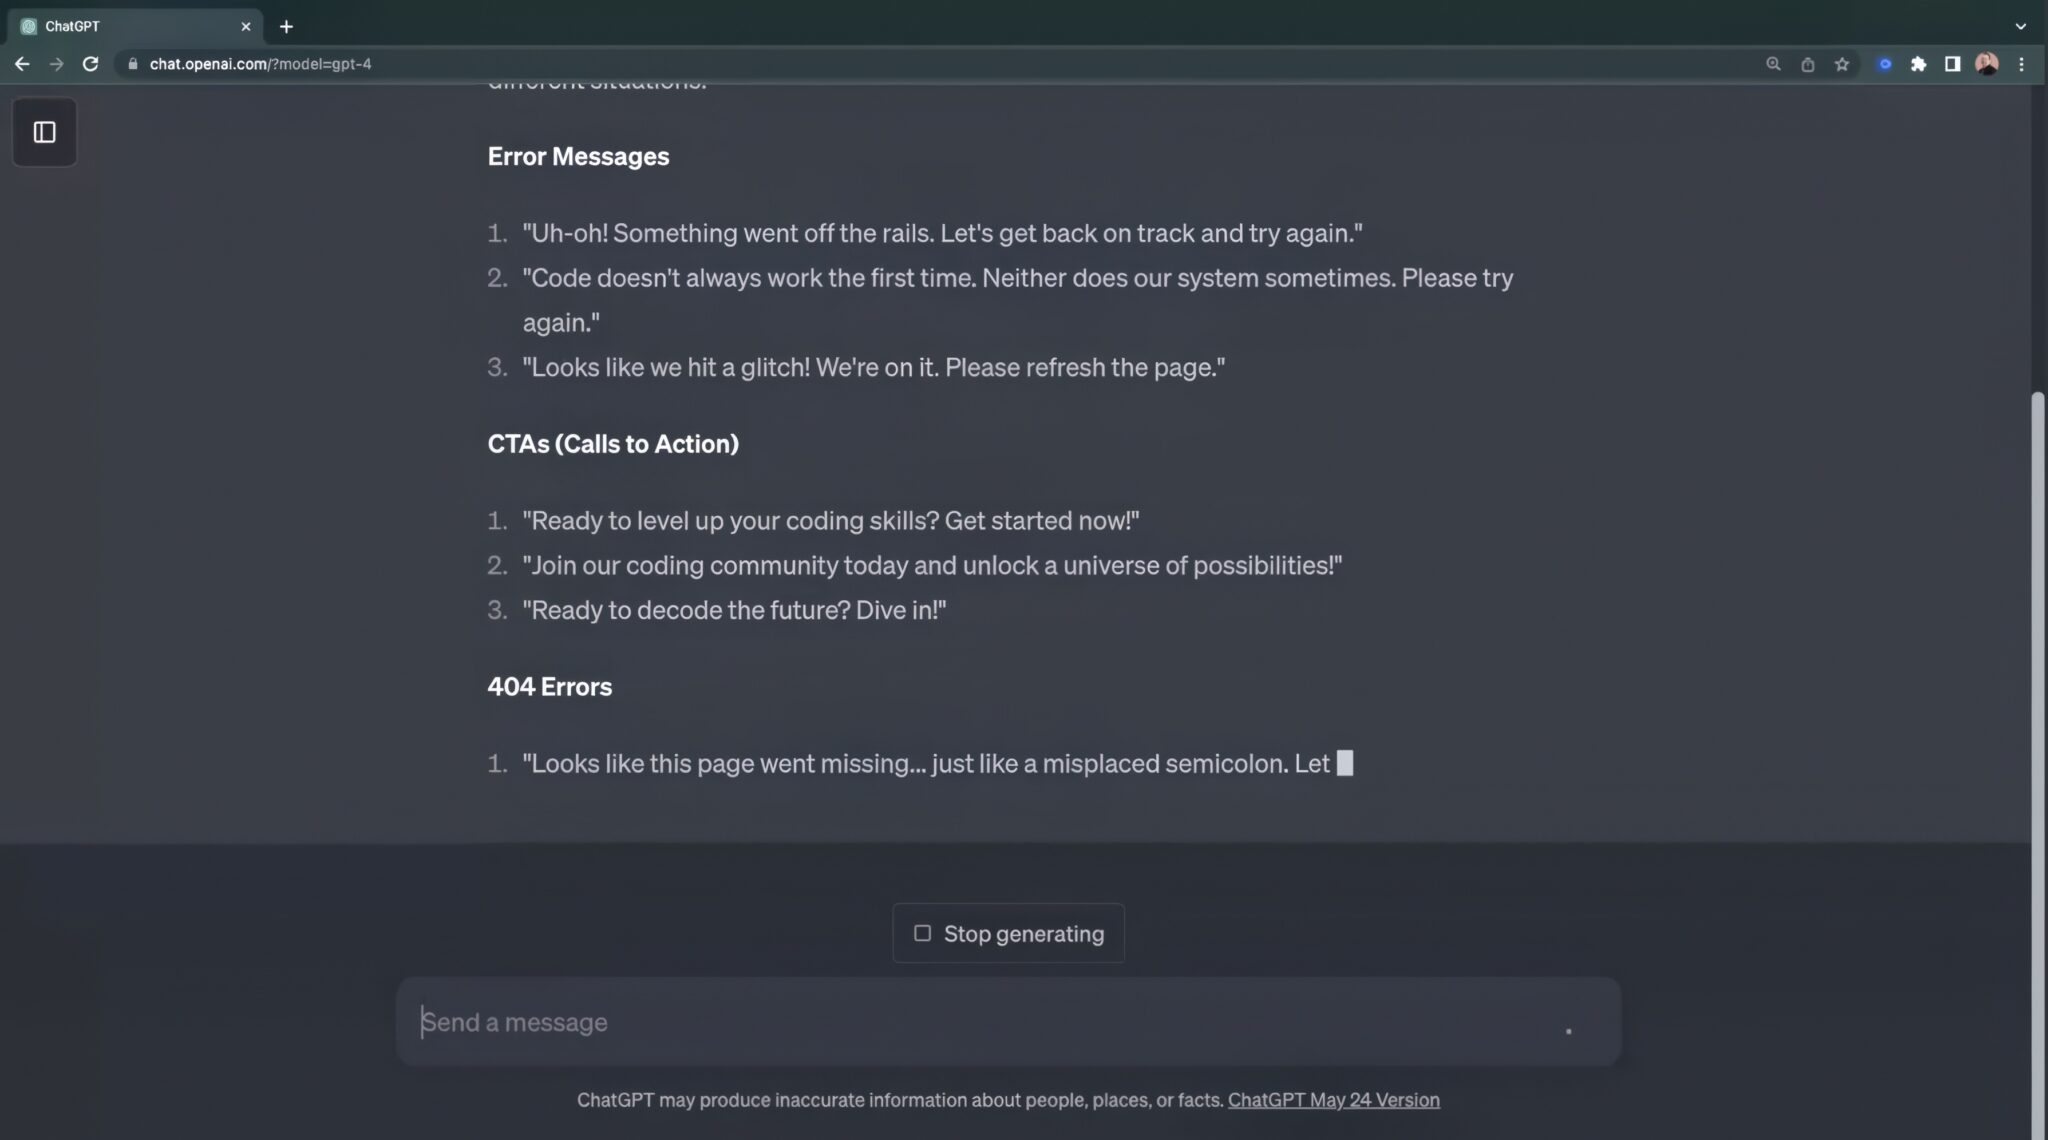The image size is (2048, 1140).
Task: Focus the Send a message input field
Action: click(1008, 1022)
